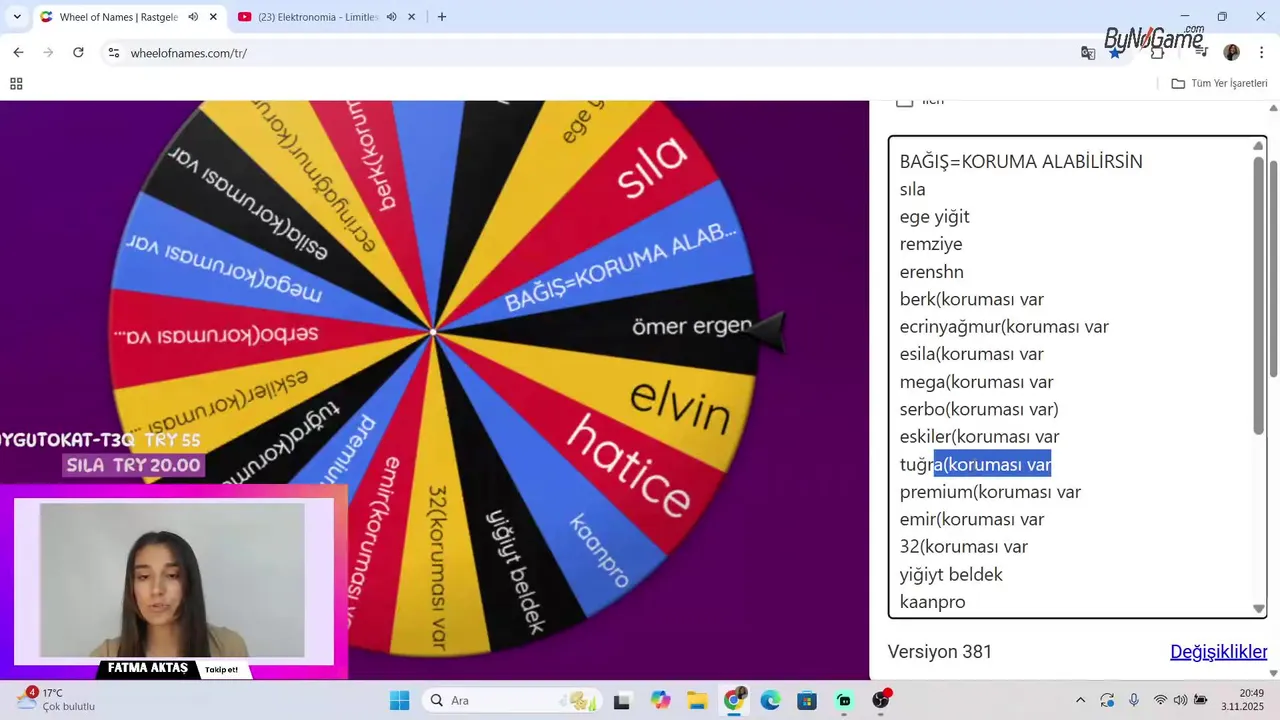The image size is (1280, 720).
Task: Click the eskiler(koruması var entry
Action: click(x=979, y=437)
